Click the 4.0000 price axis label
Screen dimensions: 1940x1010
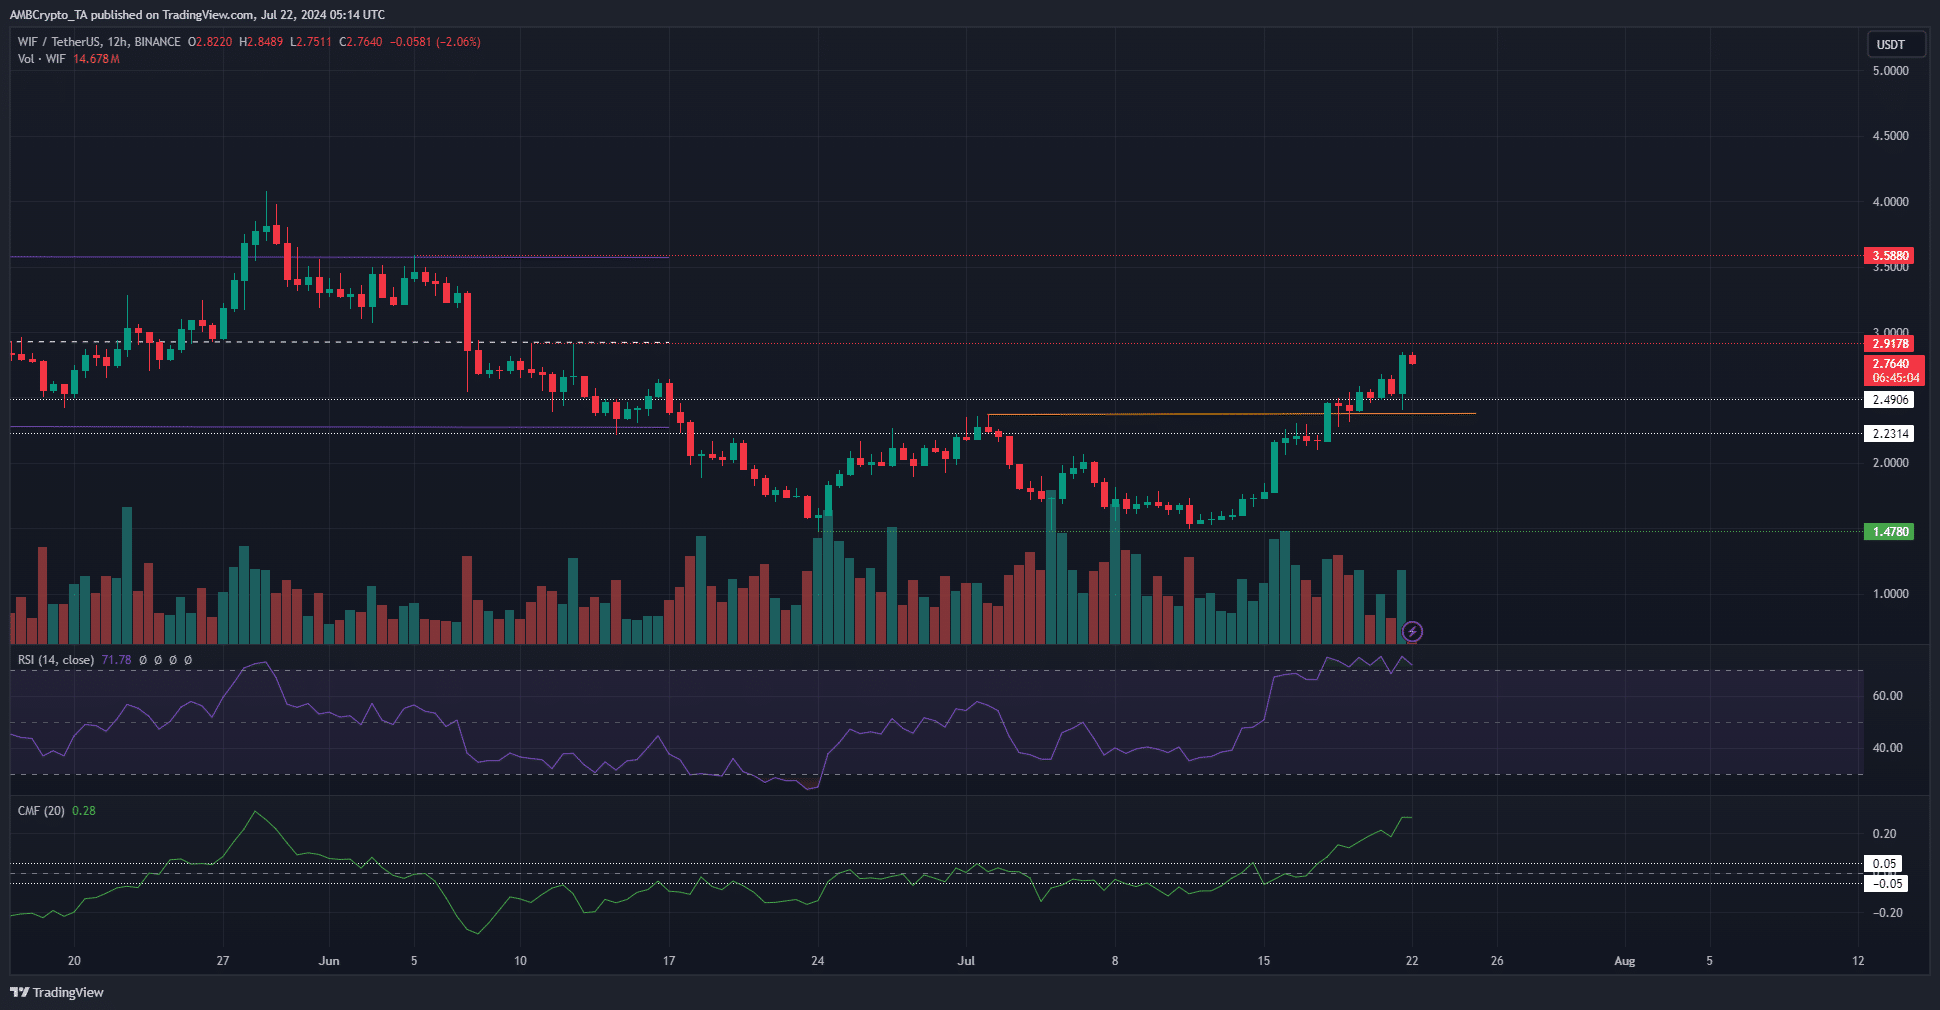point(1890,202)
